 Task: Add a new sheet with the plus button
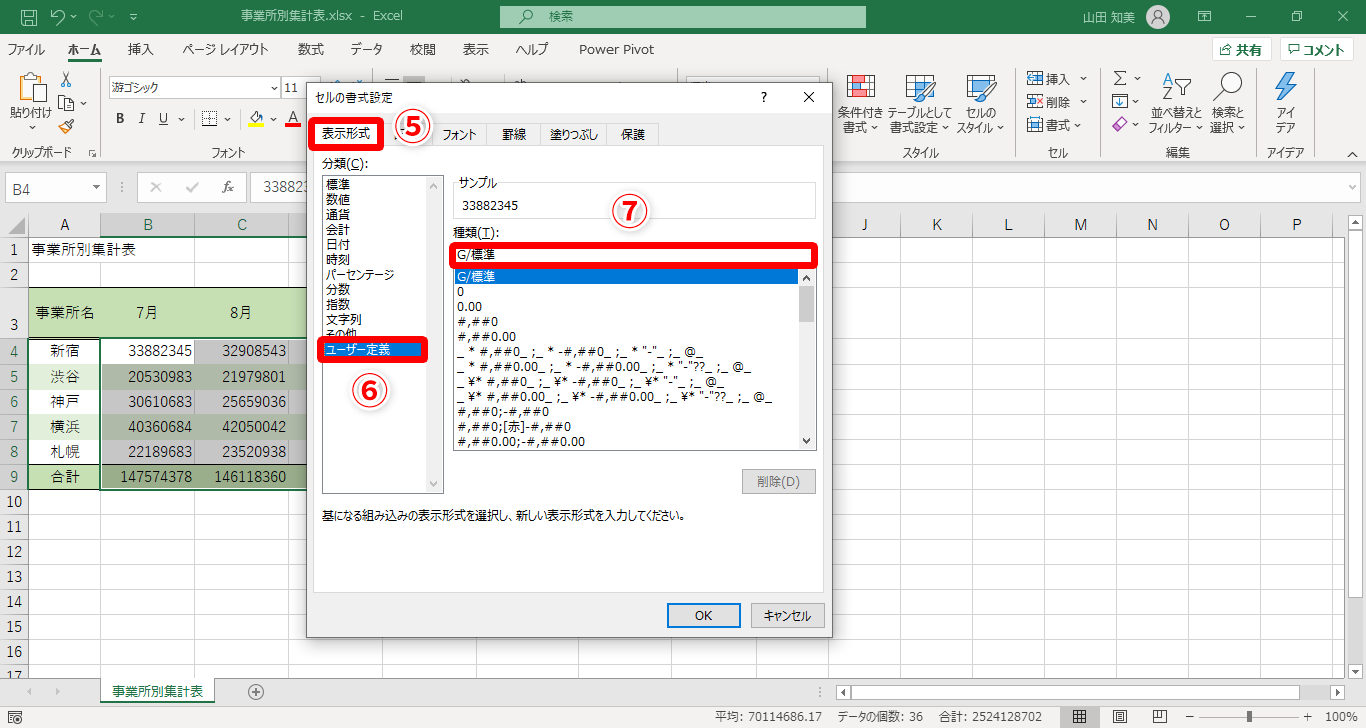point(256,692)
